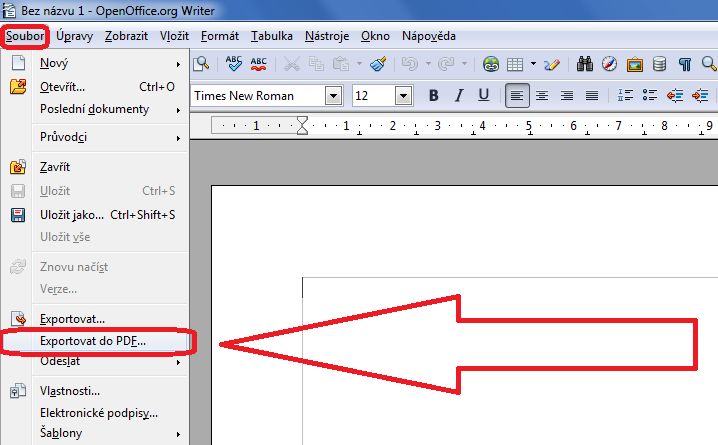The image size is (718, 445).
Task: Open the Úpravy menu
Action: [75, 36]
